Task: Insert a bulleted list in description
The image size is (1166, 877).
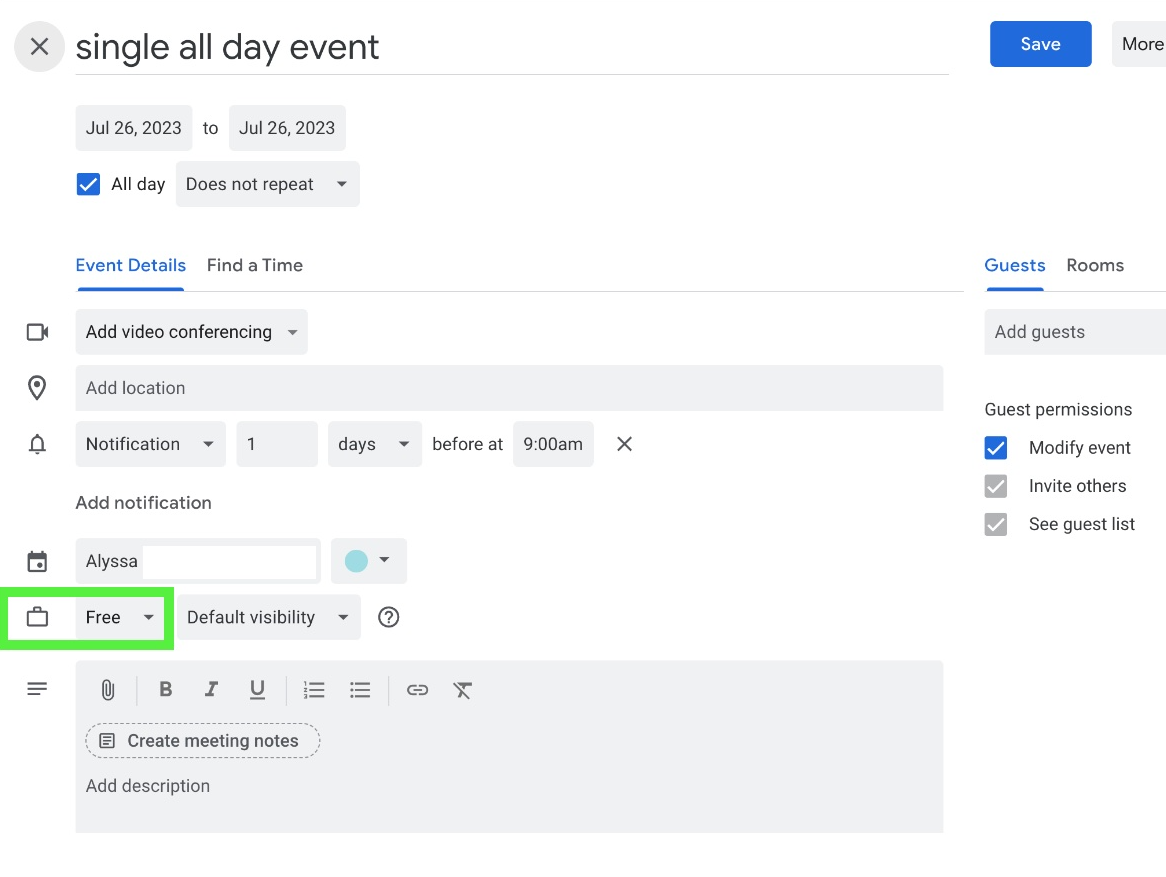Action: [360, 690]
